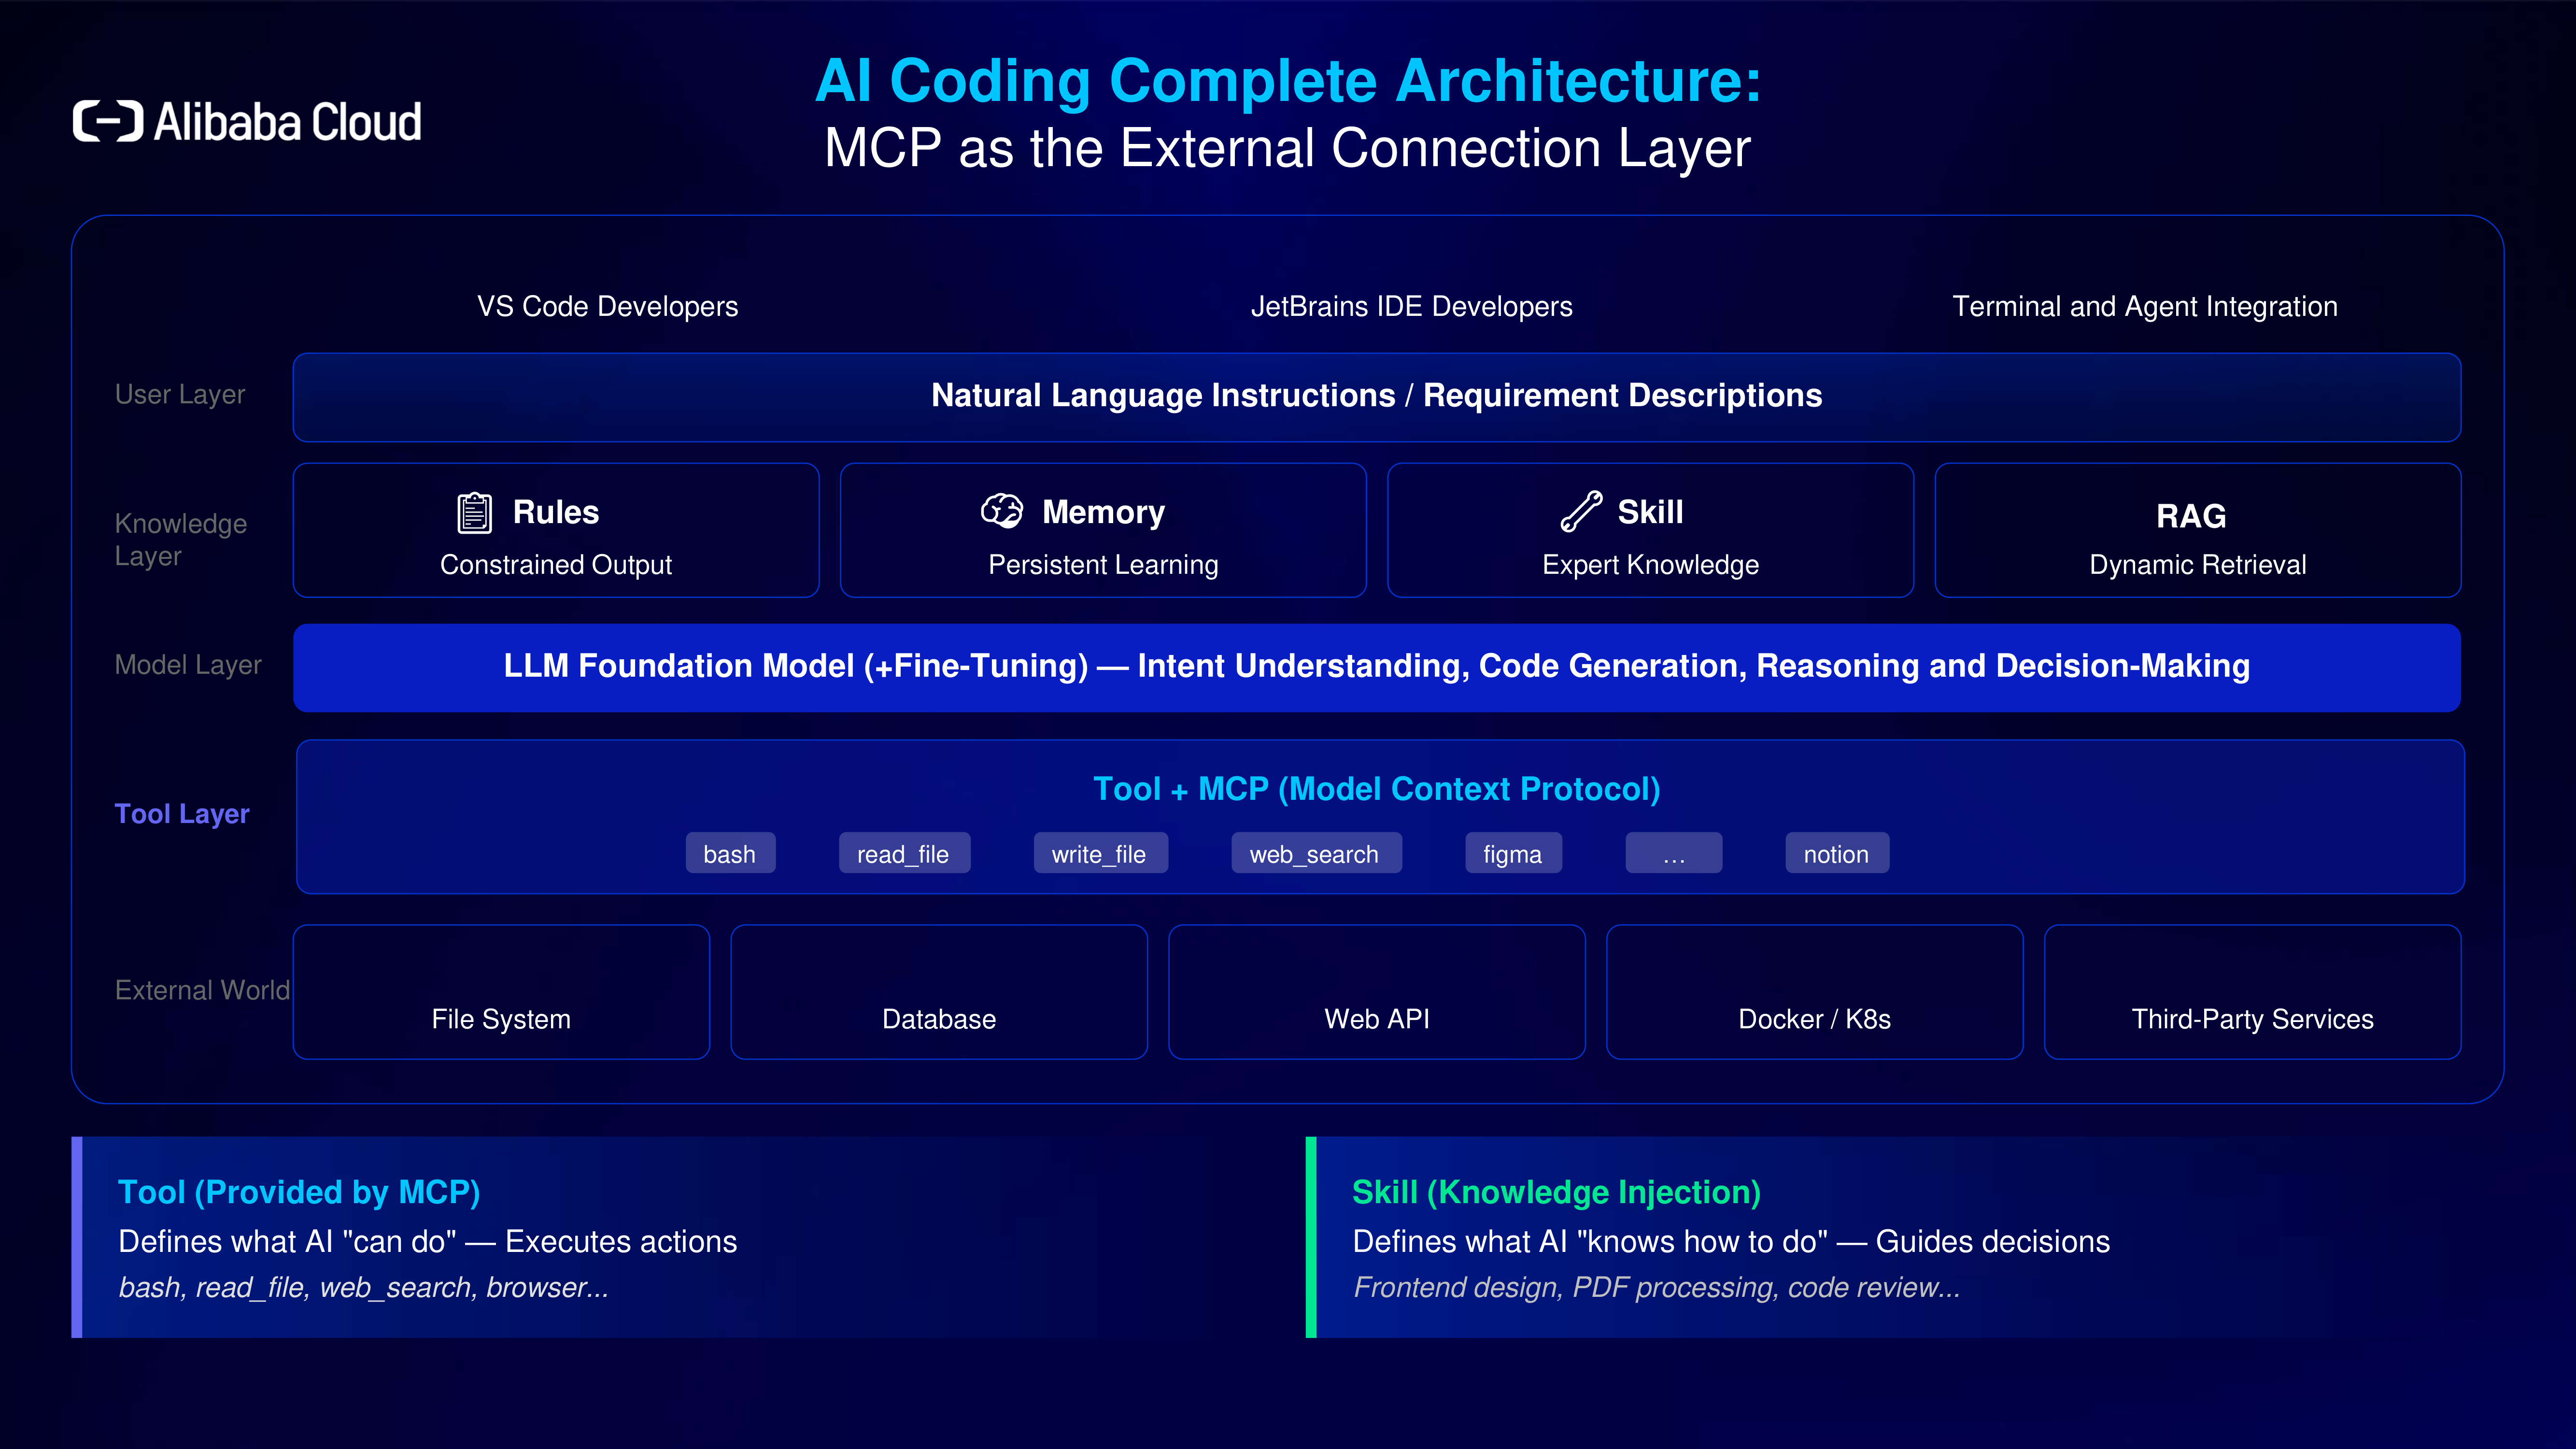This screenshot has width=2576, height=1449.
Task: Select the notion tool chip
Action: click(x=1837, y=854)
